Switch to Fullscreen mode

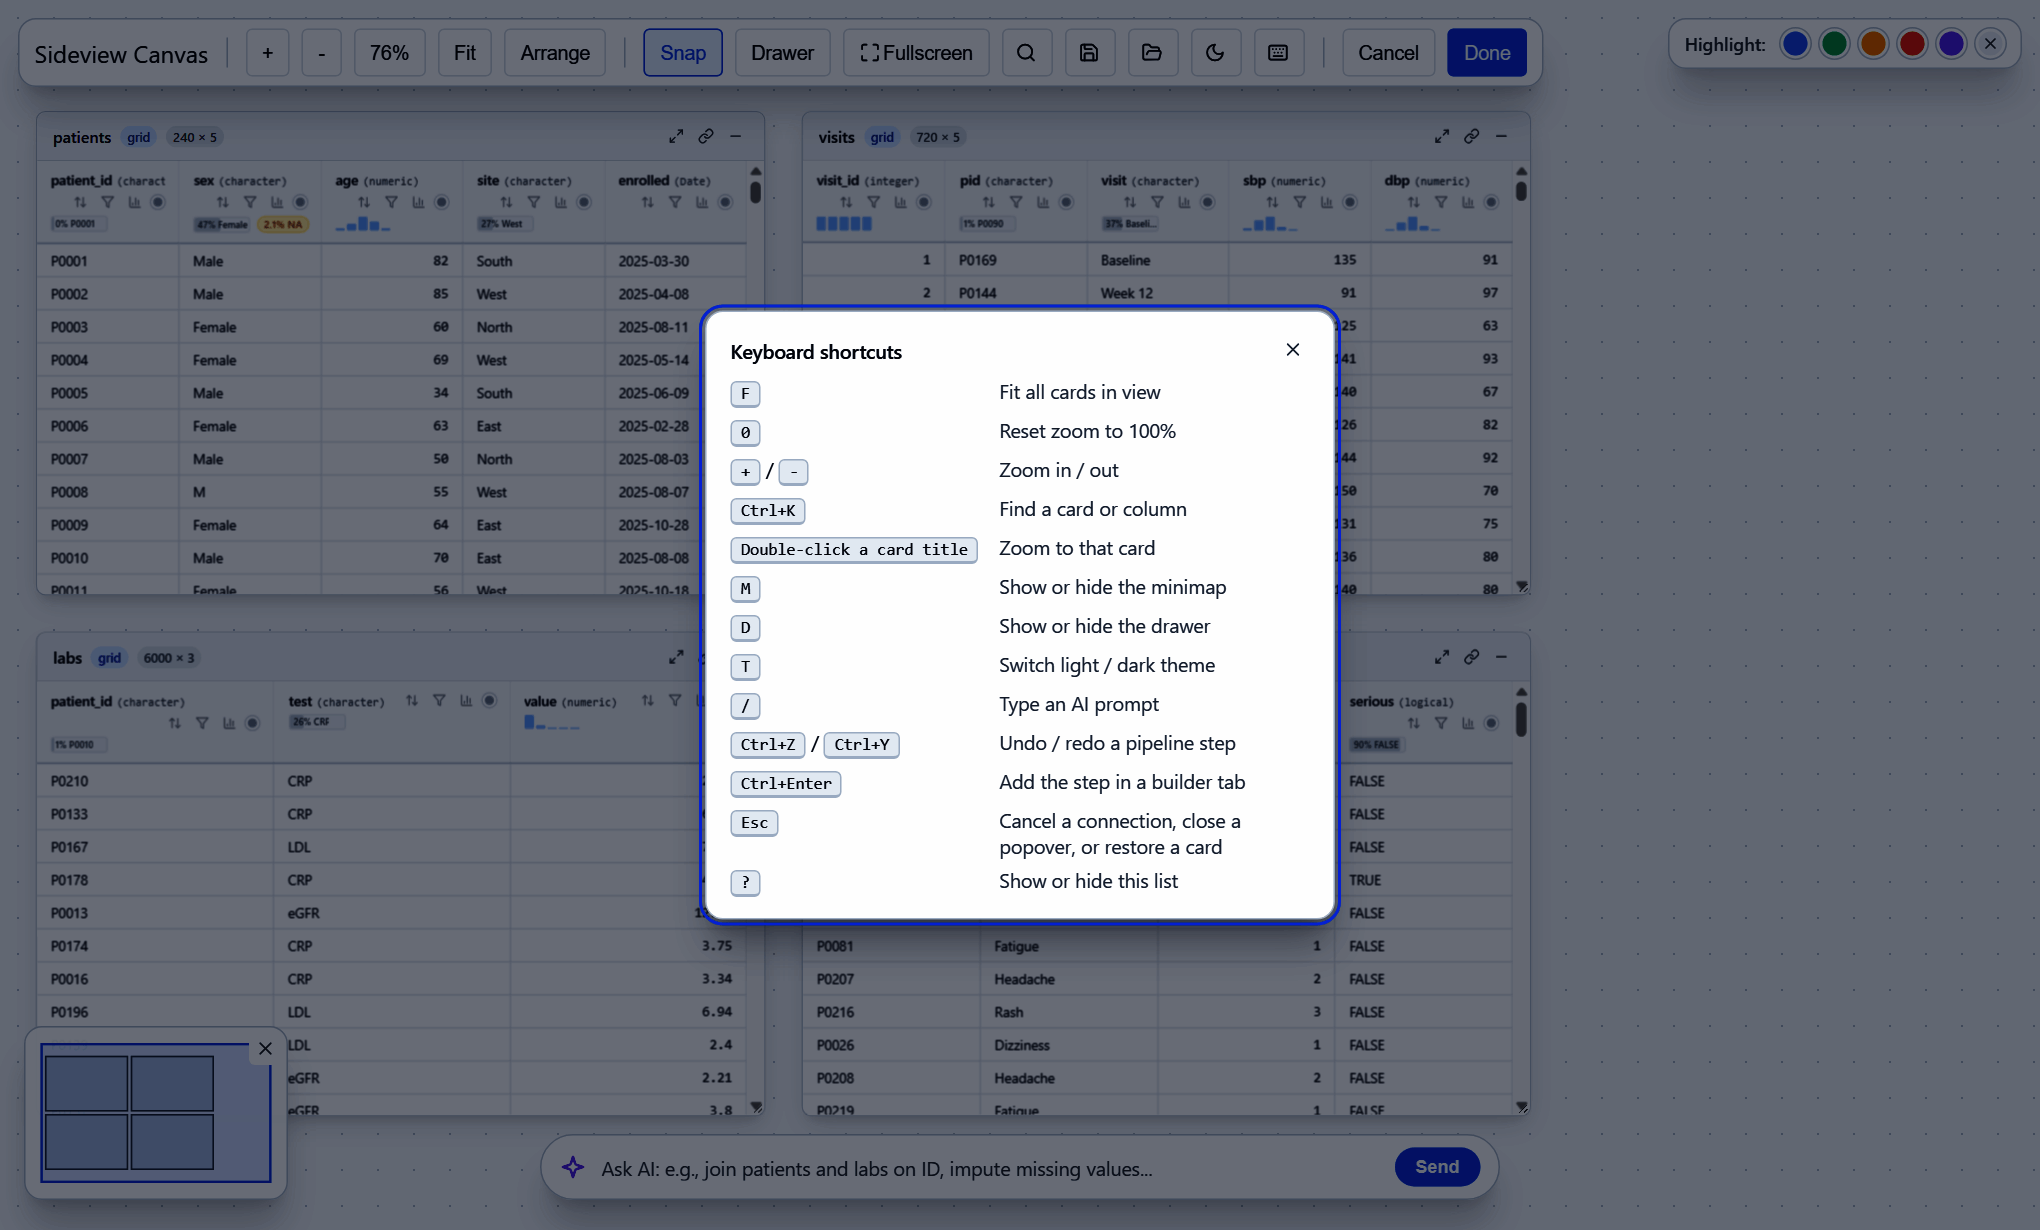916,53
